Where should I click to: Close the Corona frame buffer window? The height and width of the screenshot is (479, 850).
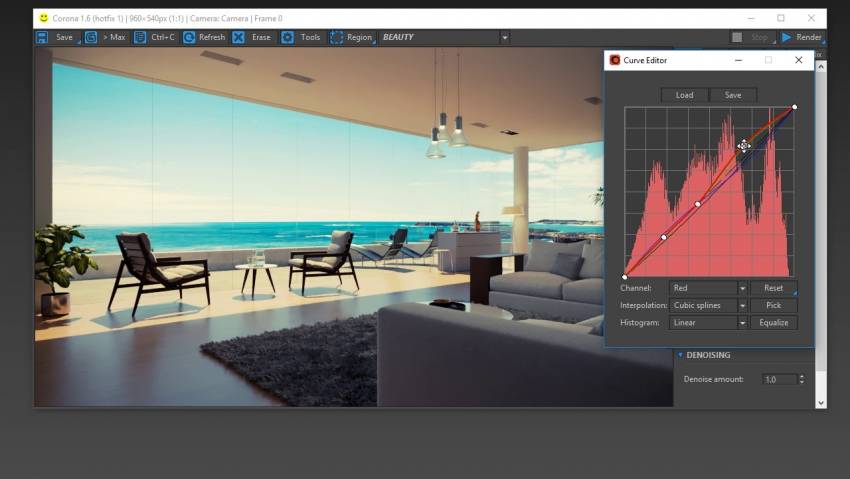[811, 18]
